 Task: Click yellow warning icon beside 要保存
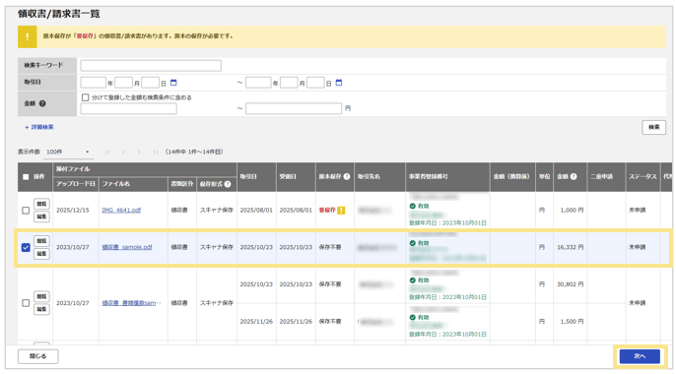click(341, 210)
